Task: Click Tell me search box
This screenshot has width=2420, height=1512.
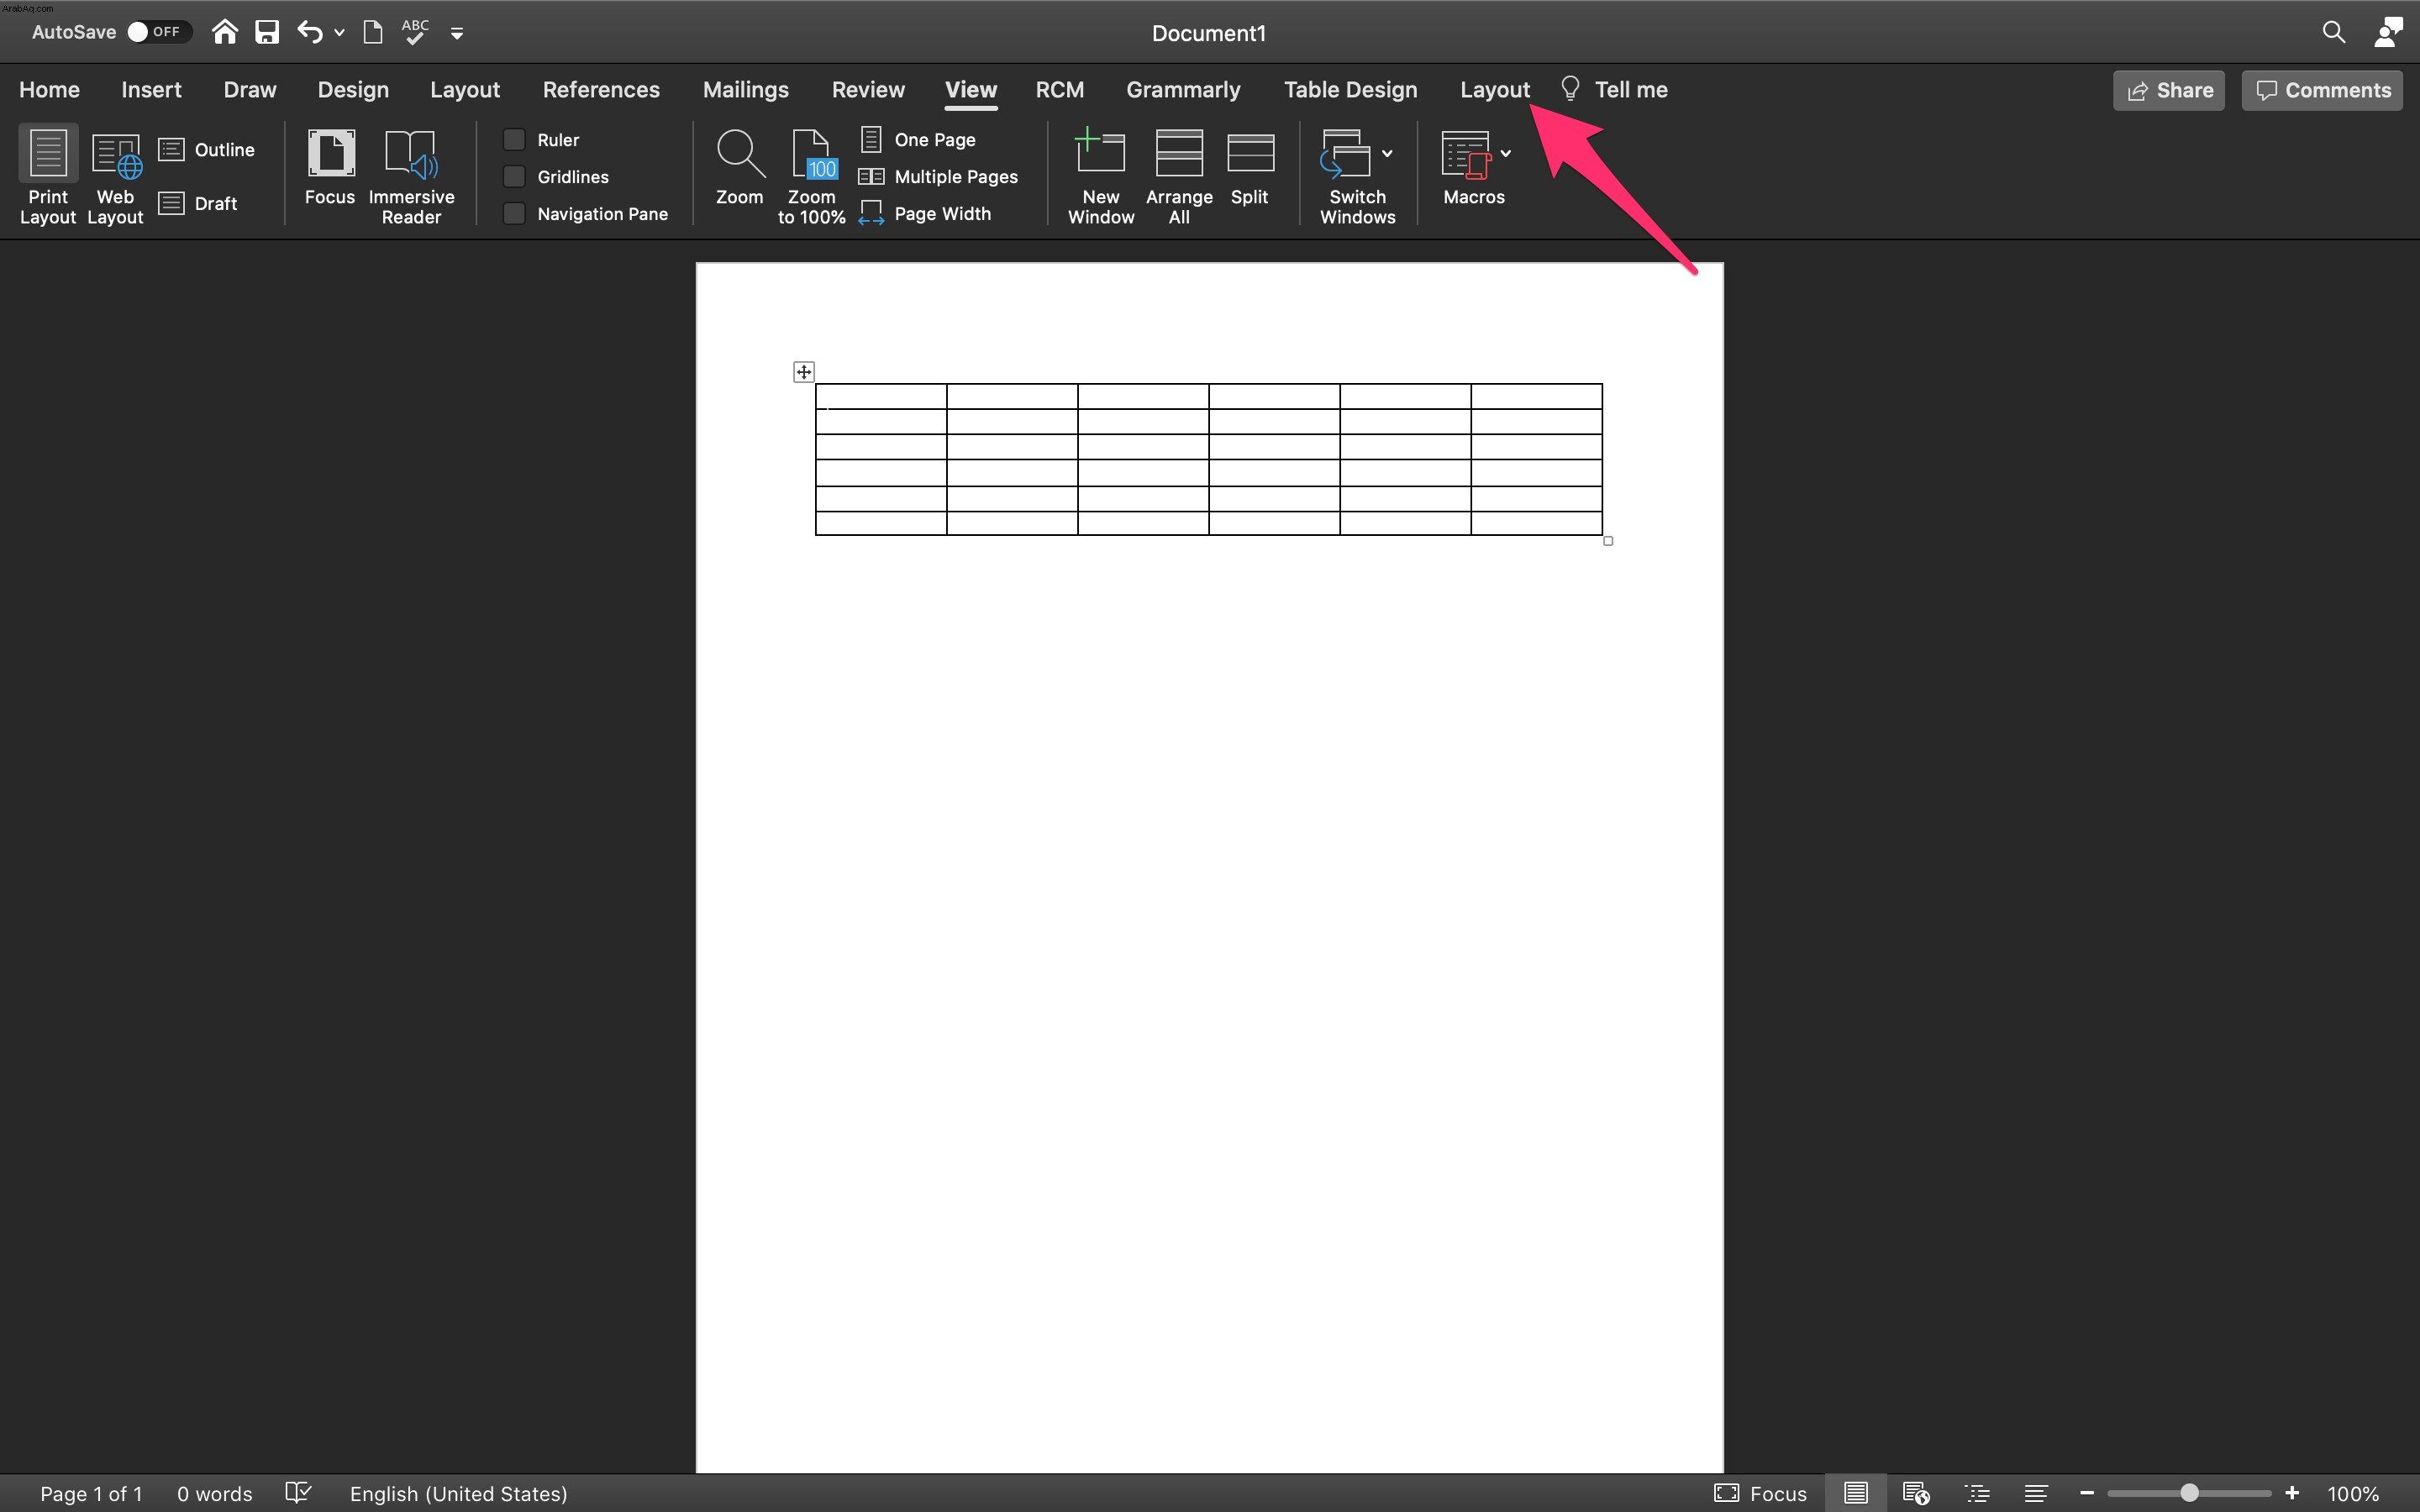Action: point(1614,89)
